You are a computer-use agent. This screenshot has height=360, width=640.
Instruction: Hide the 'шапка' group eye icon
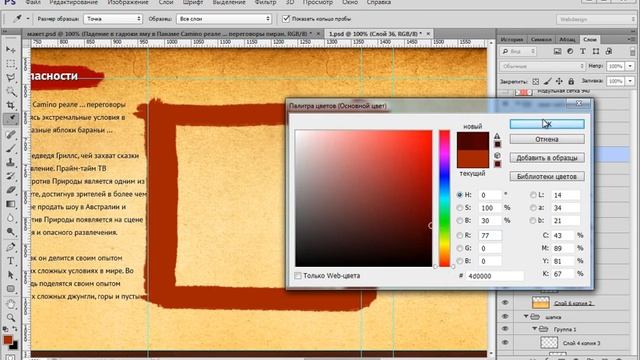click(505, 316)
